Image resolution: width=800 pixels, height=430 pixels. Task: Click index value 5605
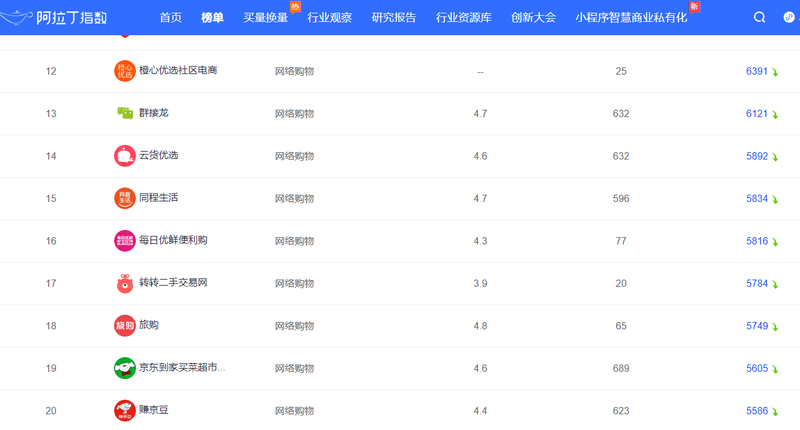coord(757,368)
